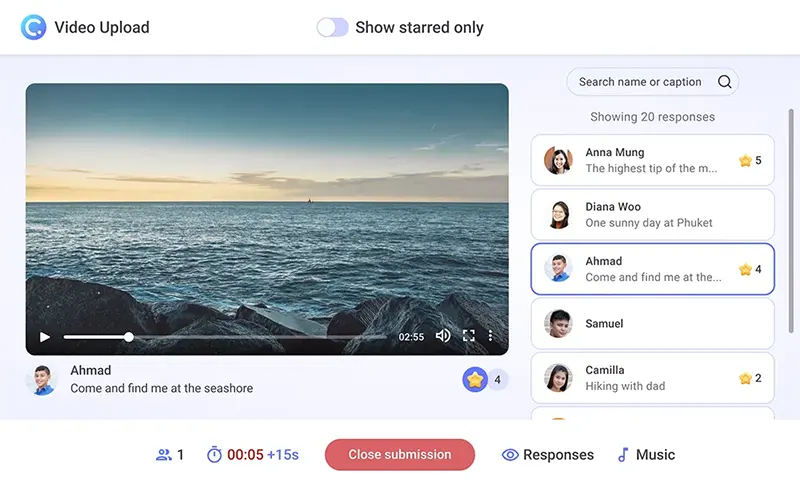Screen dimensions: 800x490
Task: Click the stopwatch timer icon
Action: tap(214, 454)
